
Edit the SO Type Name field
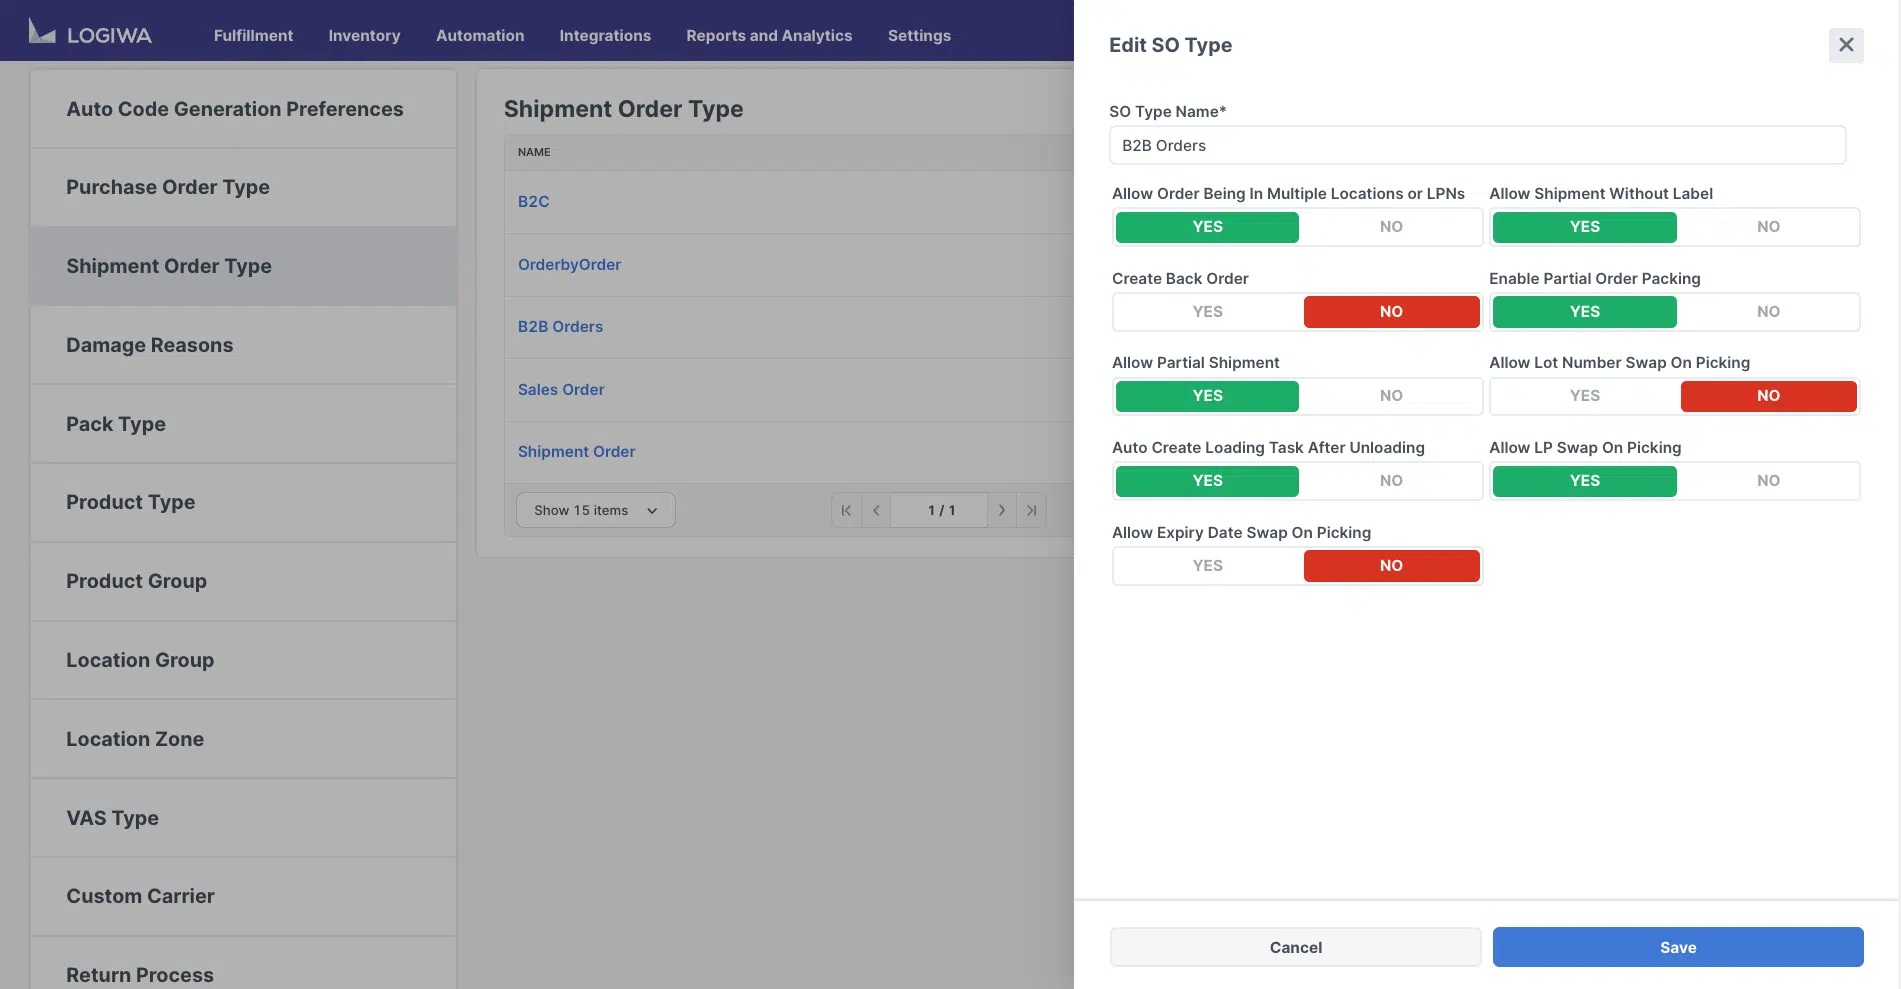pyautogui.click(x=1477, y=145)
